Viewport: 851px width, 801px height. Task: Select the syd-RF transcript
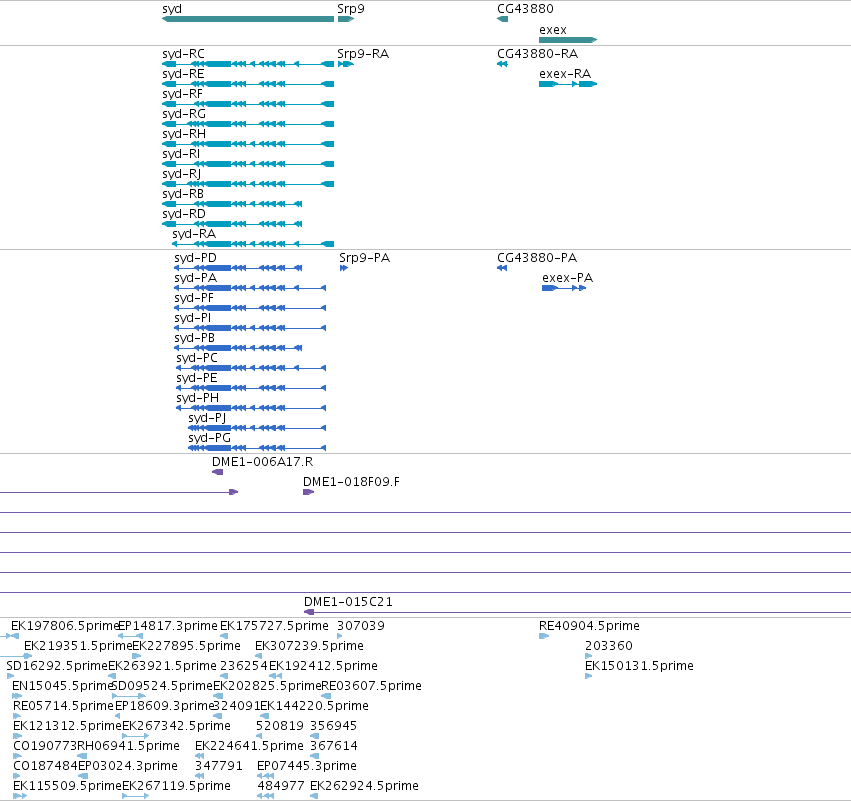pos(248,104)
